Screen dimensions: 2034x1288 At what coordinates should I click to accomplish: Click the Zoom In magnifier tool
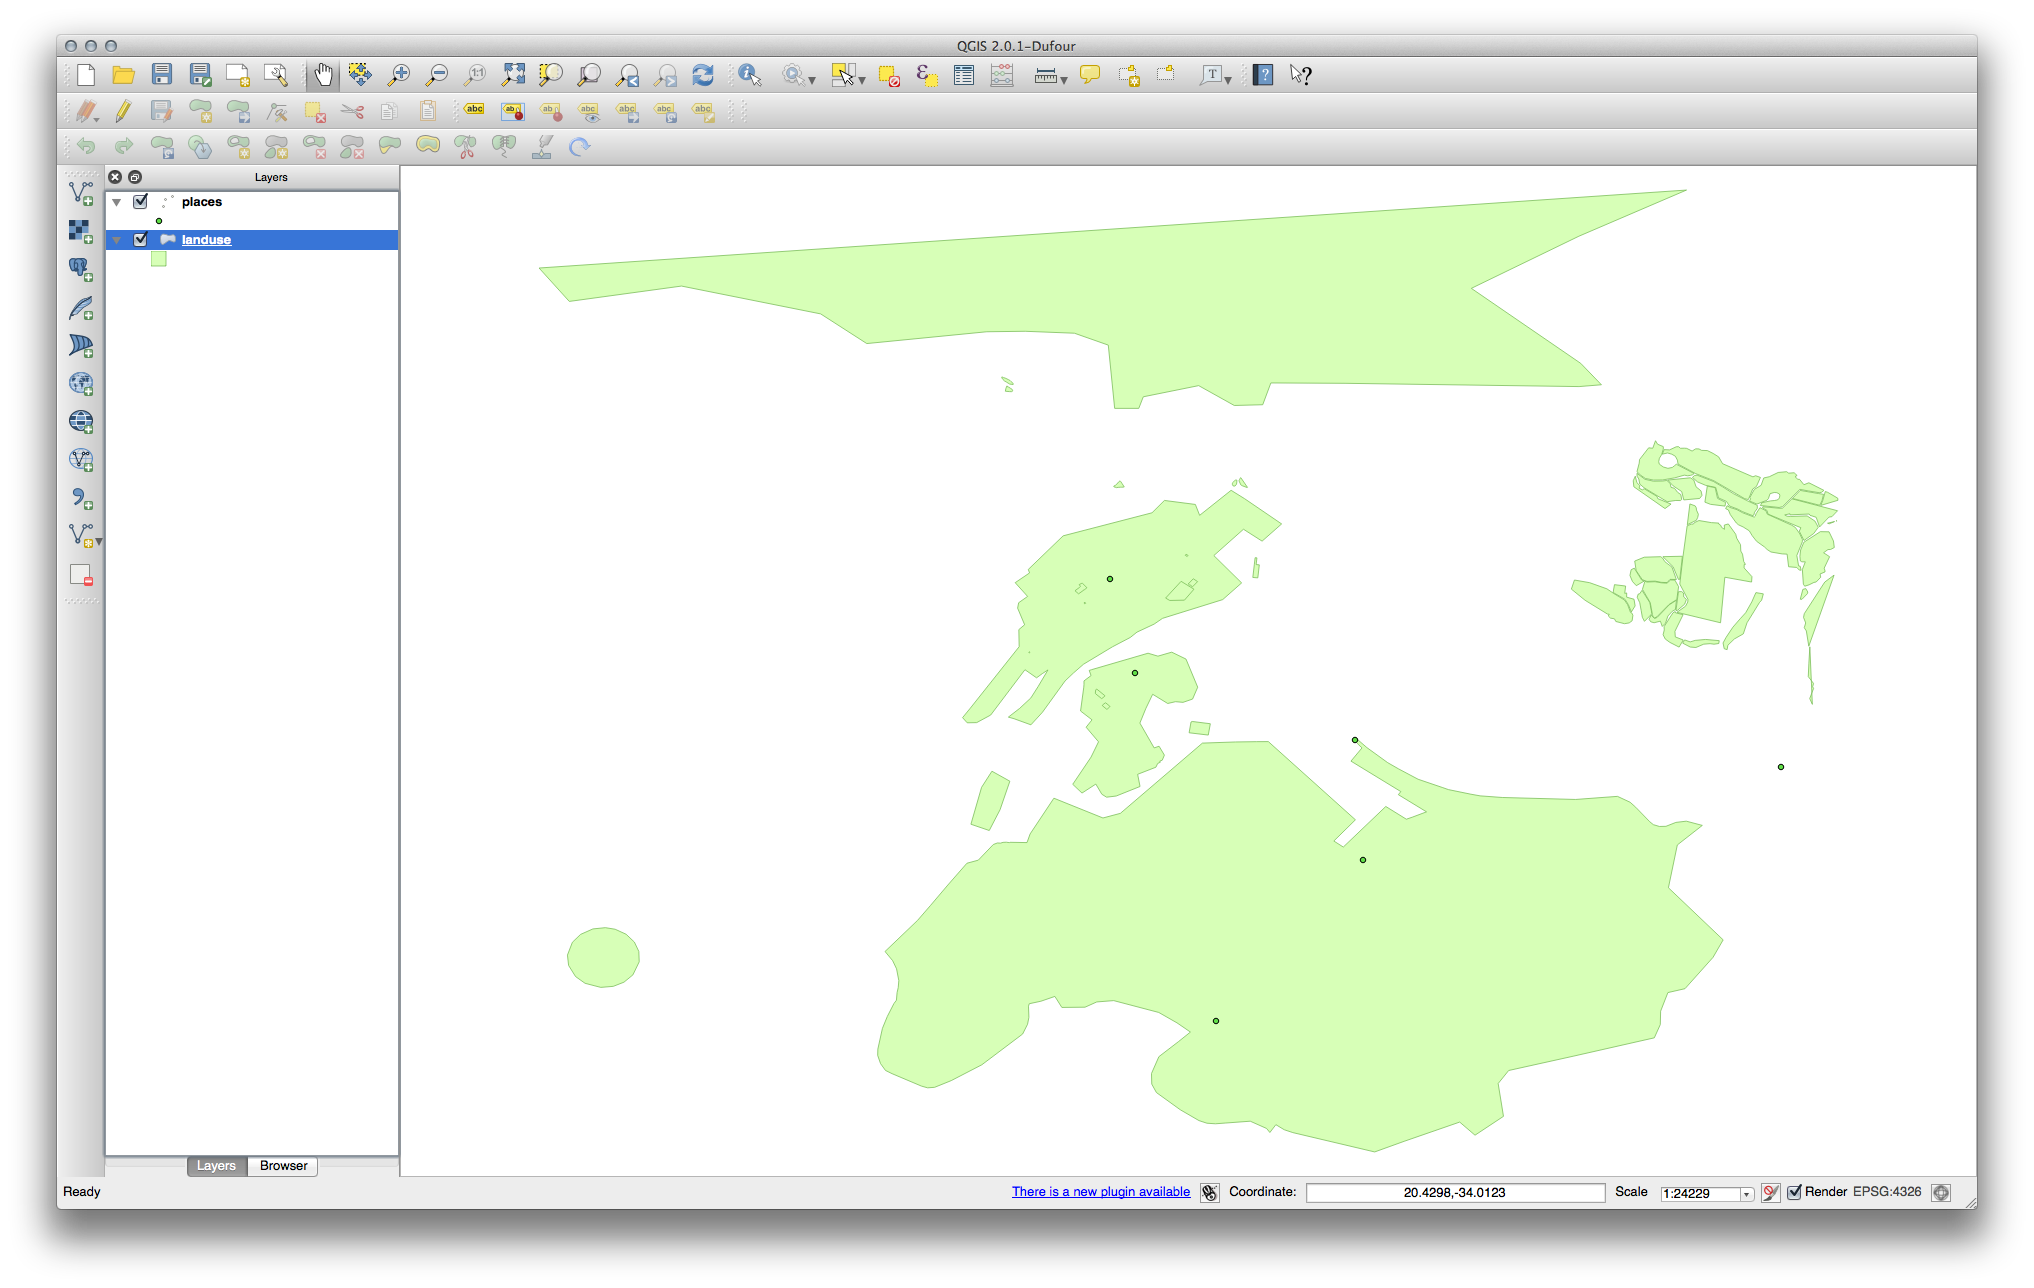(x=399, y=75)
